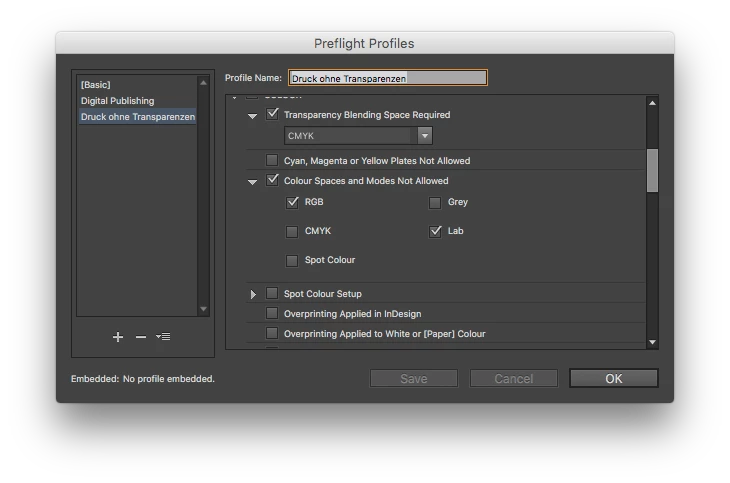
Task: Click the OK button
Action: (614, 379)
